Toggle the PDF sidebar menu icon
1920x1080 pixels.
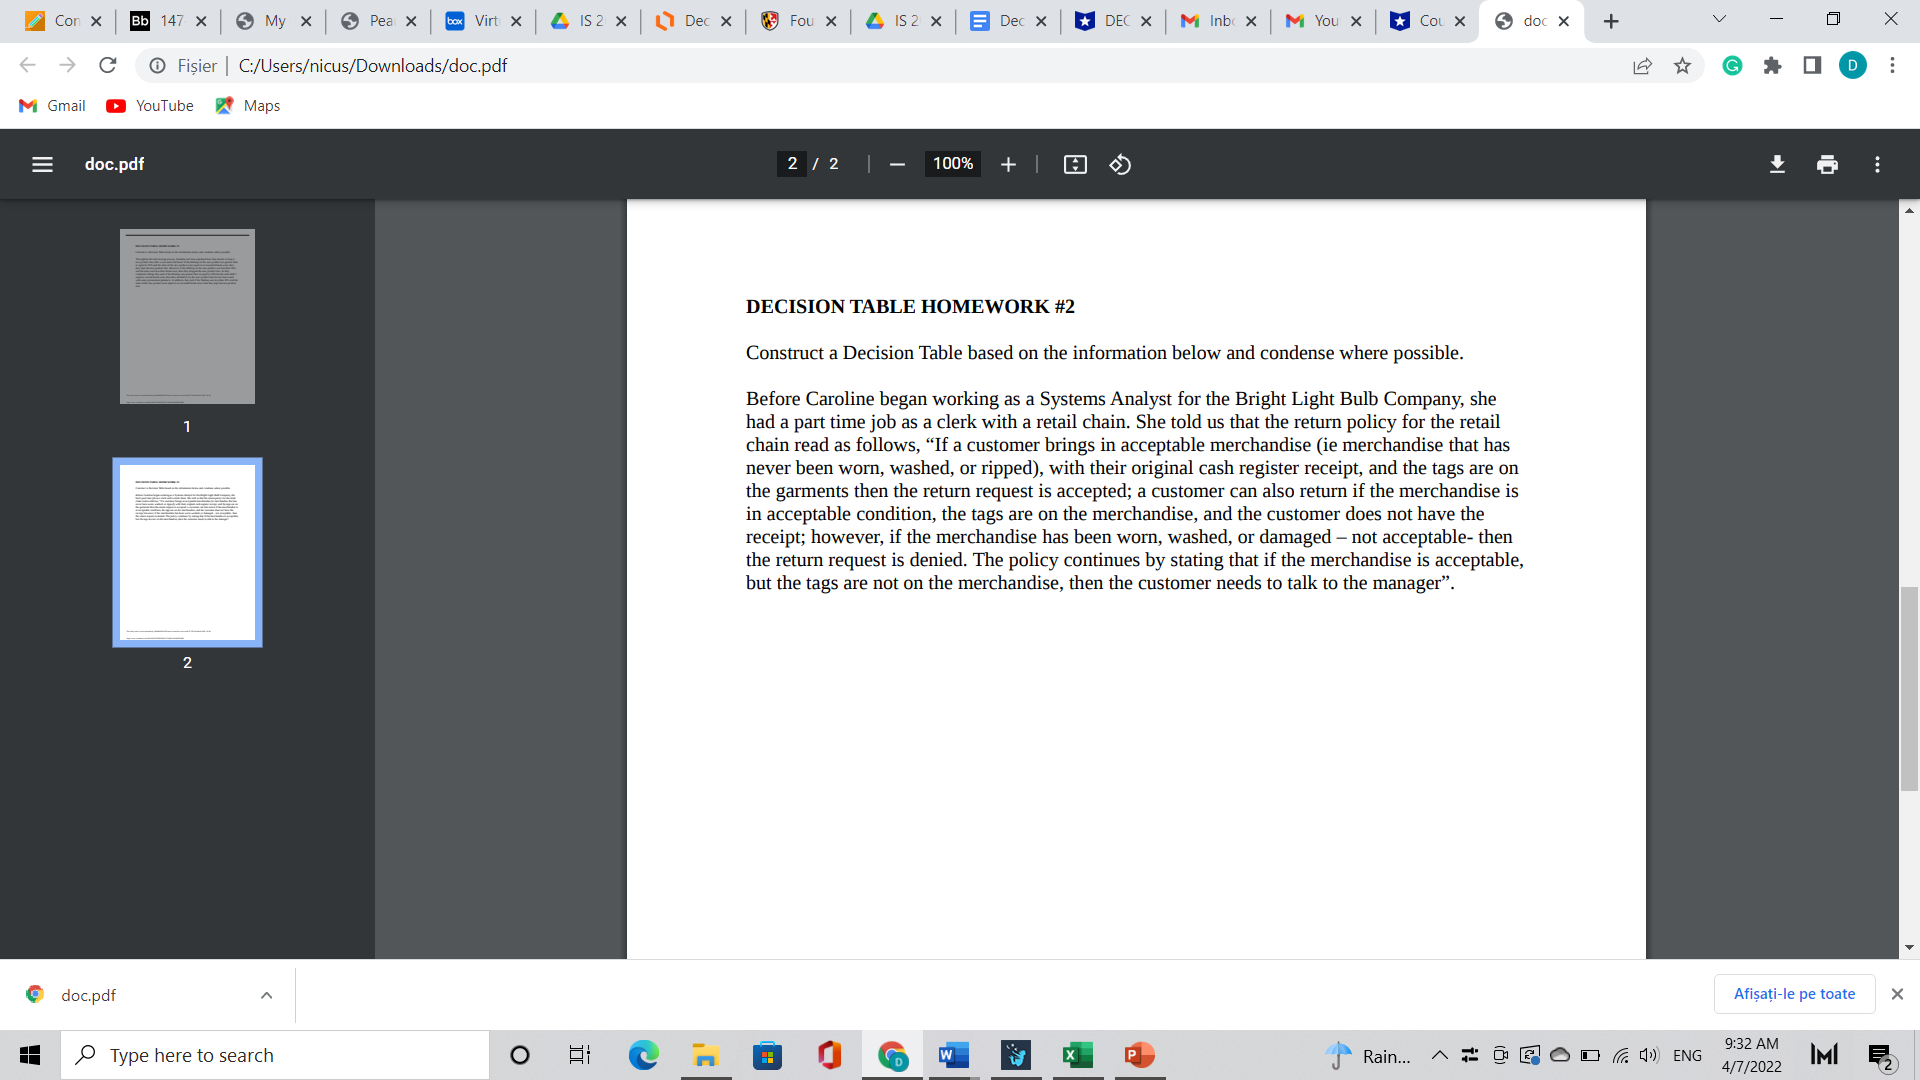click(42, 164)
